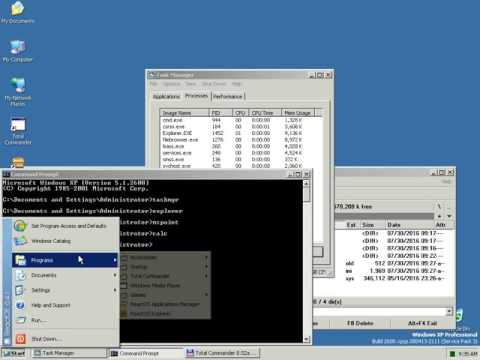
Task: Switch to Performance tab in Task Manager
Action: coord(228,96)
